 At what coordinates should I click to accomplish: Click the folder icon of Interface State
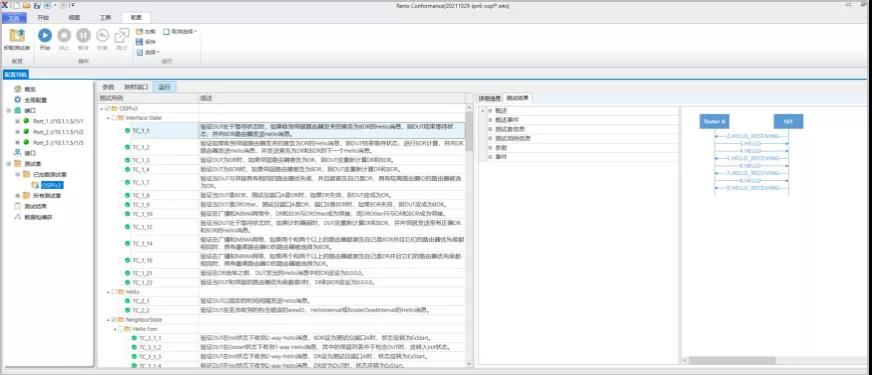(x=121, y=118)
